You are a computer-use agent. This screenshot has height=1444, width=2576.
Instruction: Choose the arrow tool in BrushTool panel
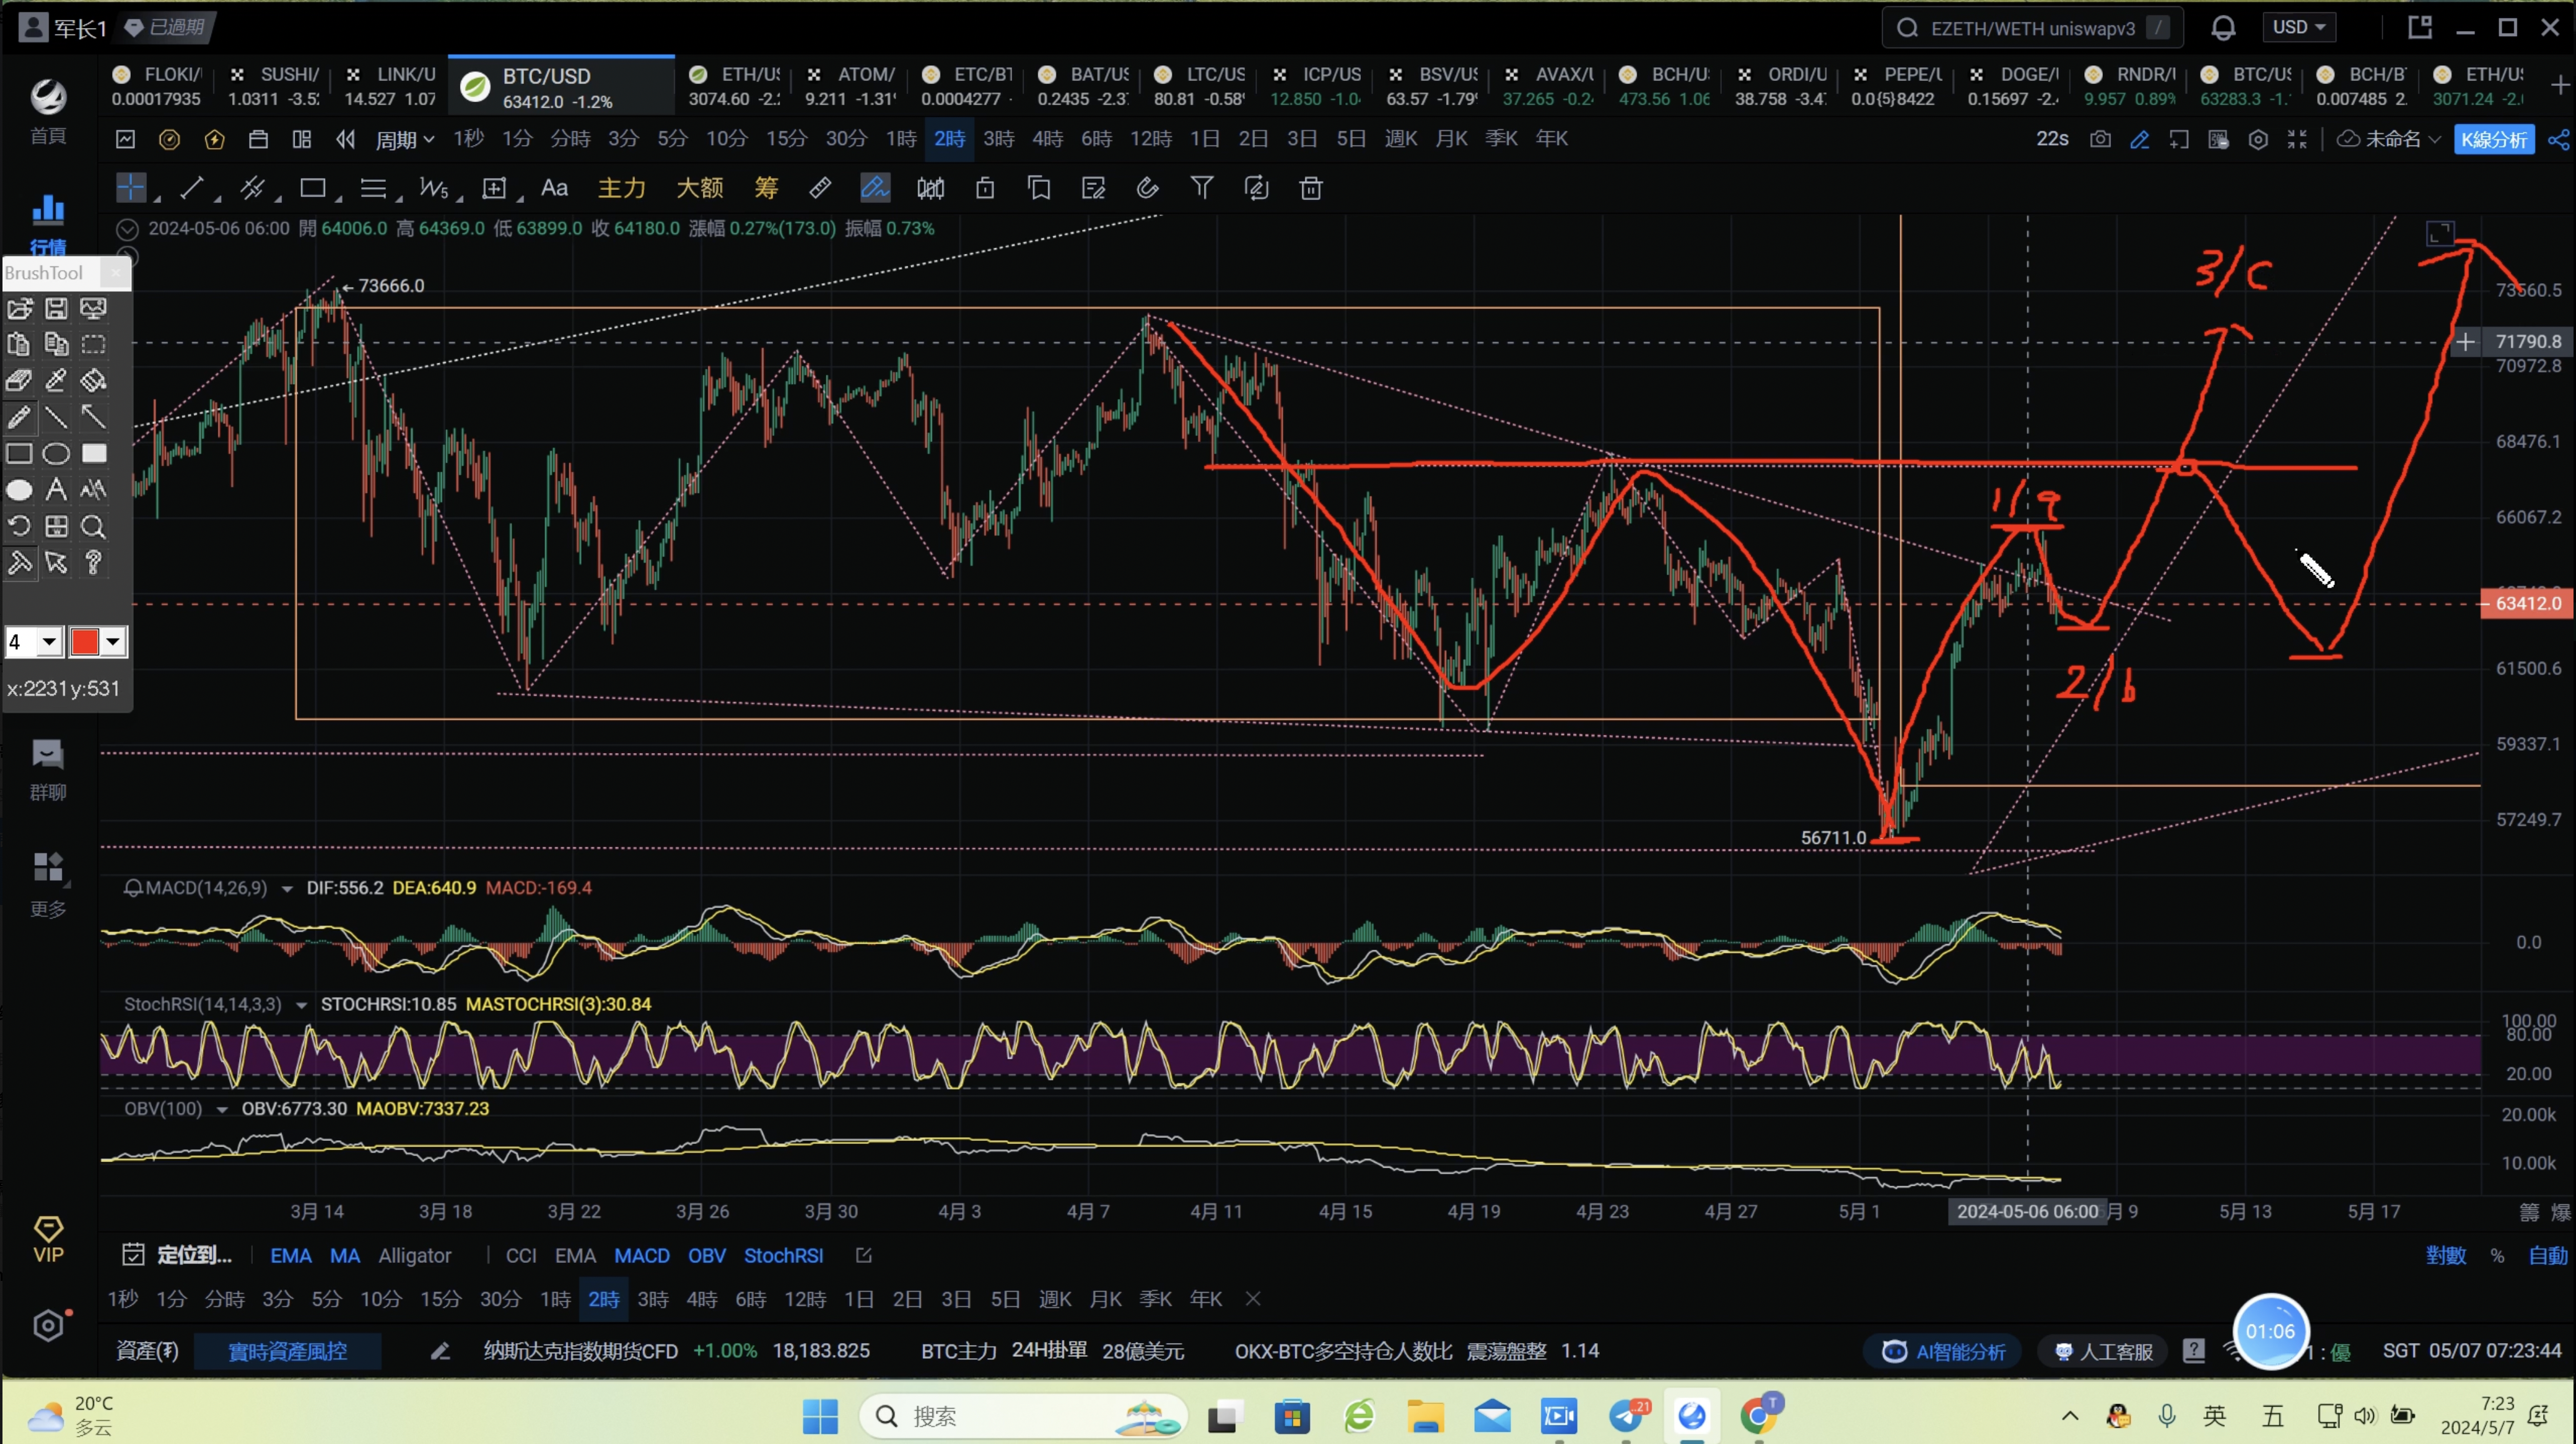(93, 417)
